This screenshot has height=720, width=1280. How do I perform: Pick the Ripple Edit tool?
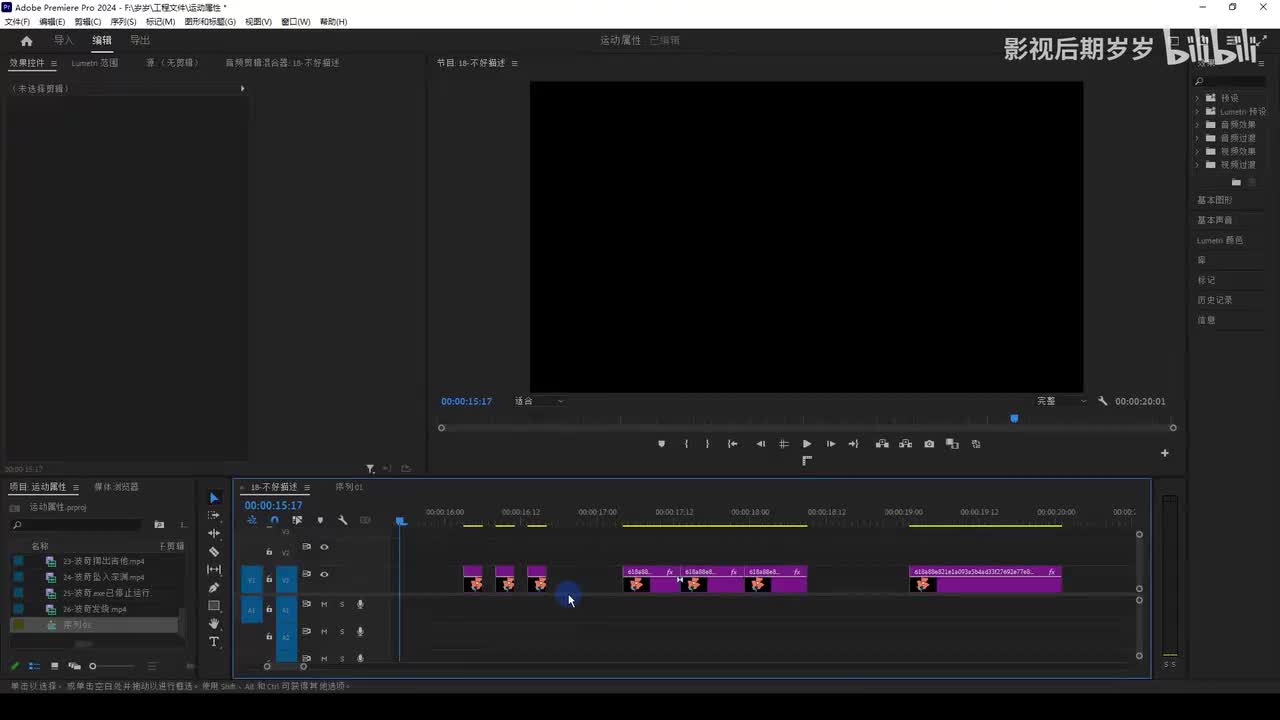click(214, 534)
